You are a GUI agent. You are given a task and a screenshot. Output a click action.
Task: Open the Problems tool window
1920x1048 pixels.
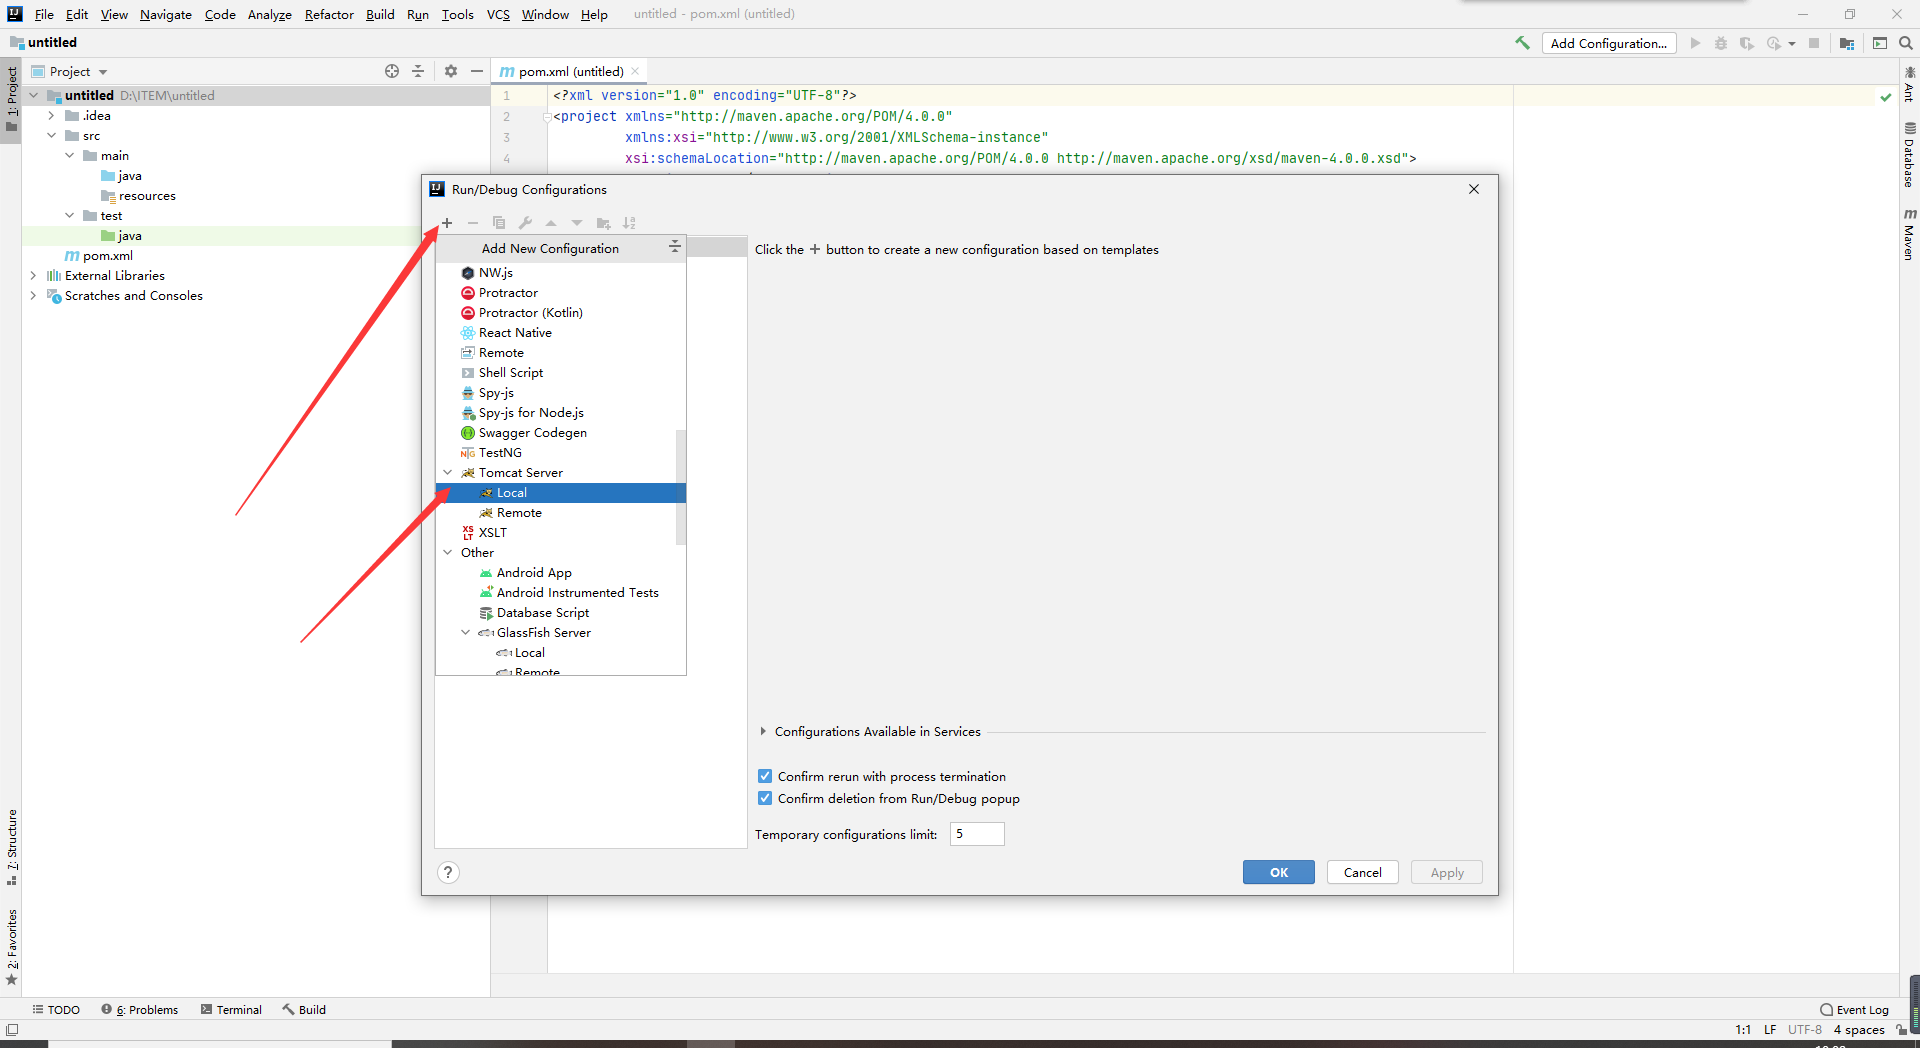pyautogui.click(x=140, y=1009)
